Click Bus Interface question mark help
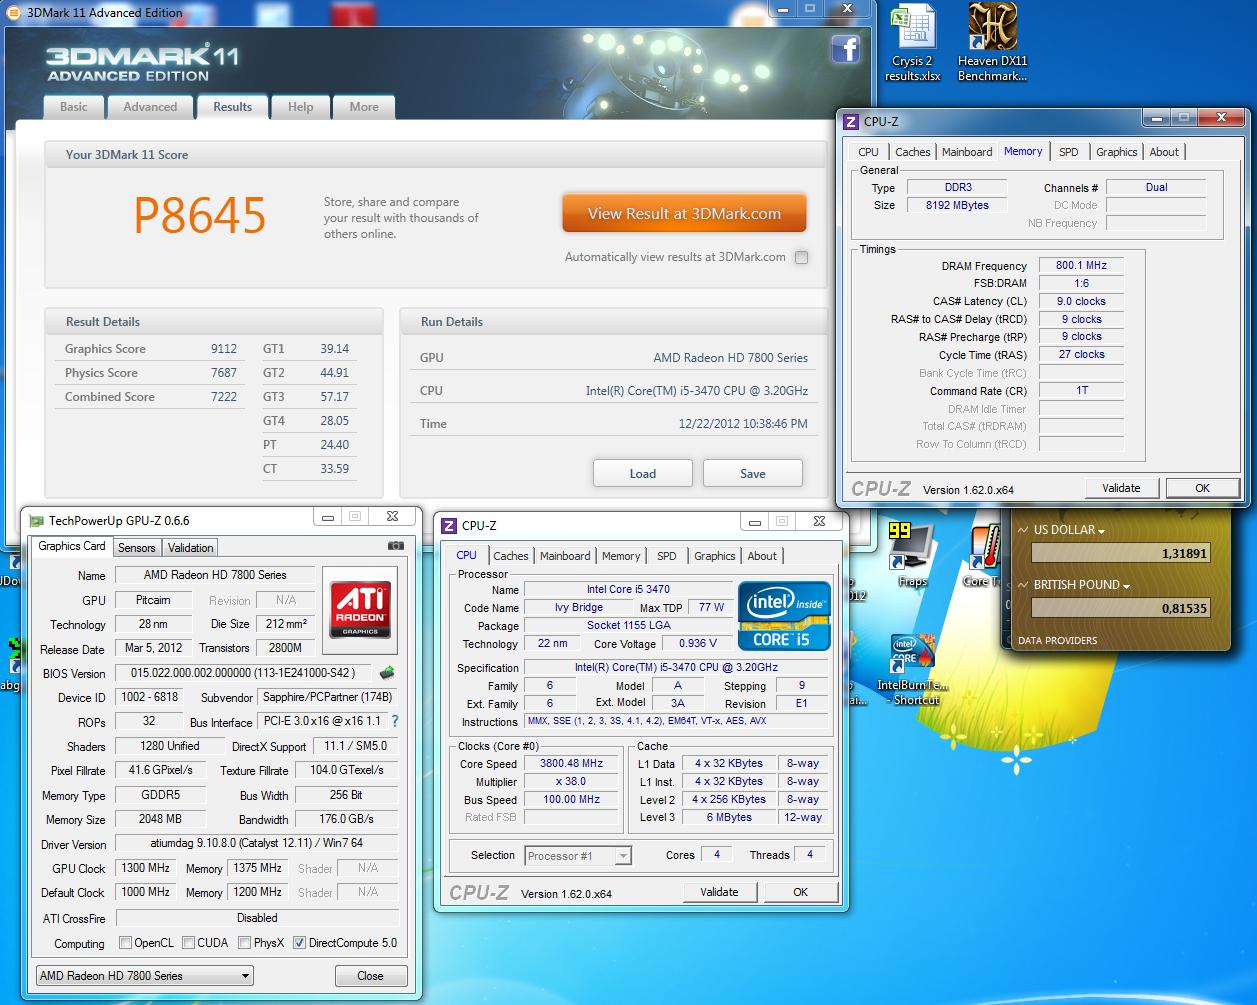 click(x=394, y=721)
